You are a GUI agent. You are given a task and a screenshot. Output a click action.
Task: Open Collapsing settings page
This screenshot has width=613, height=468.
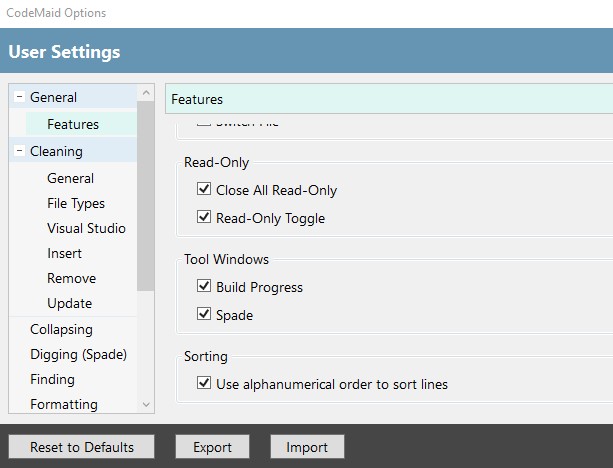pyautogui.click(x=61, y=329)
